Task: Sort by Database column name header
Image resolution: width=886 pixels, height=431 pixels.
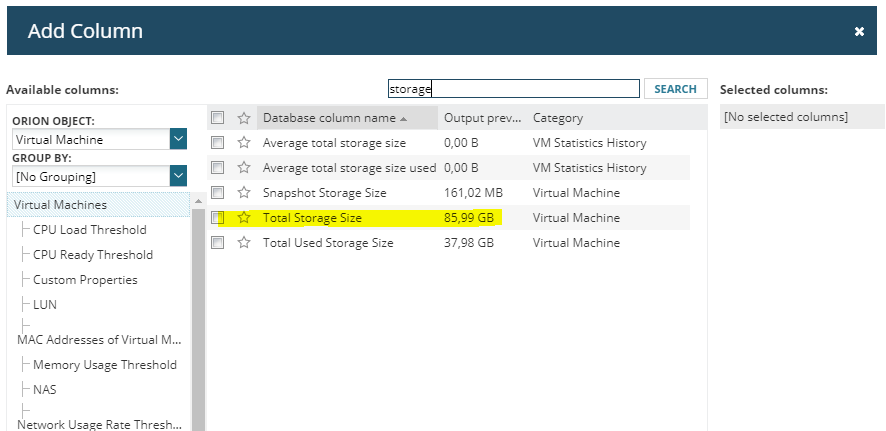Action: (x=347, y=117)
